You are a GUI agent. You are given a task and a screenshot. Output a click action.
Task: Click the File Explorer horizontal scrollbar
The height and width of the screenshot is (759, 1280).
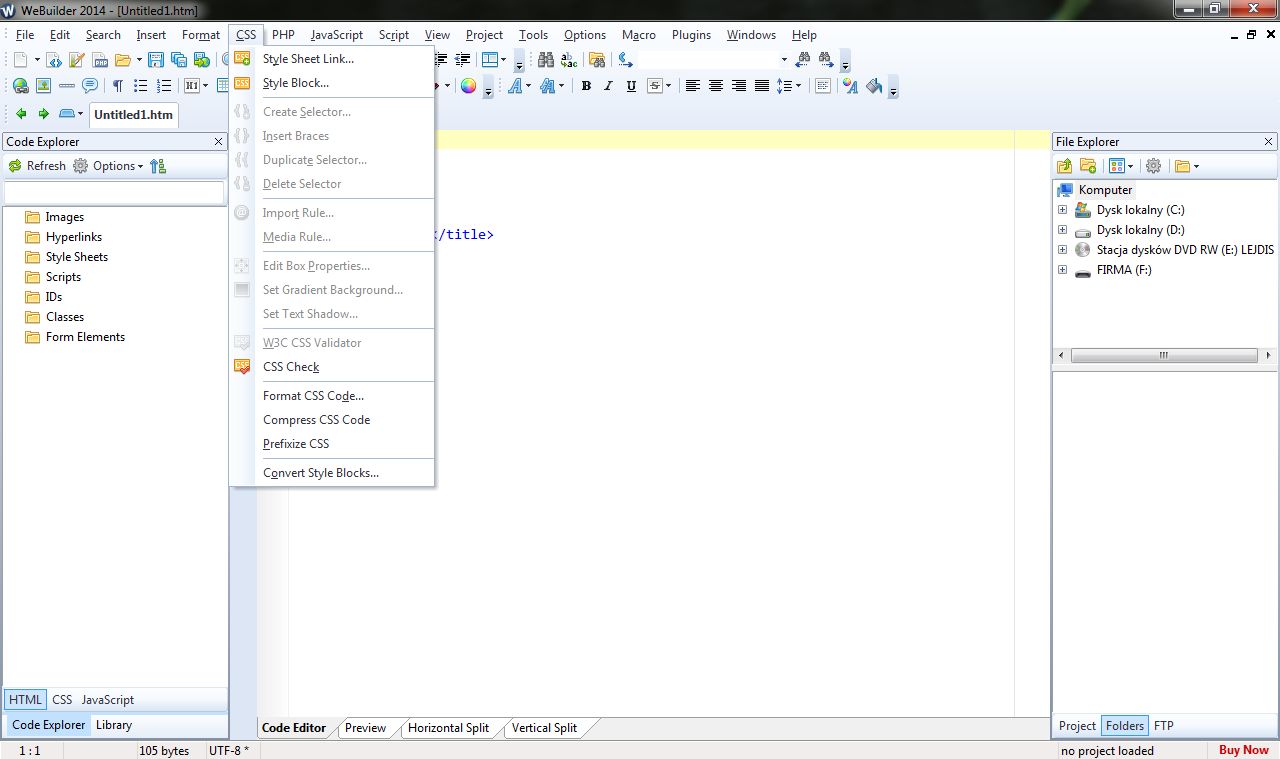(x=1164, y=355)
